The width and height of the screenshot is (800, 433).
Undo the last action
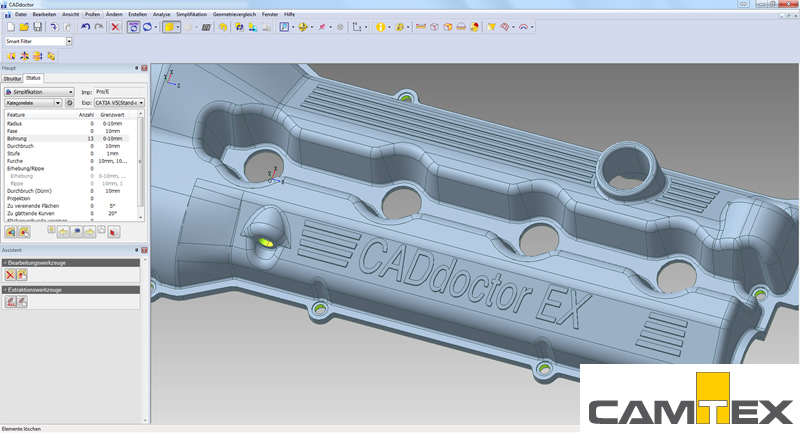click(x=85, y=27)
